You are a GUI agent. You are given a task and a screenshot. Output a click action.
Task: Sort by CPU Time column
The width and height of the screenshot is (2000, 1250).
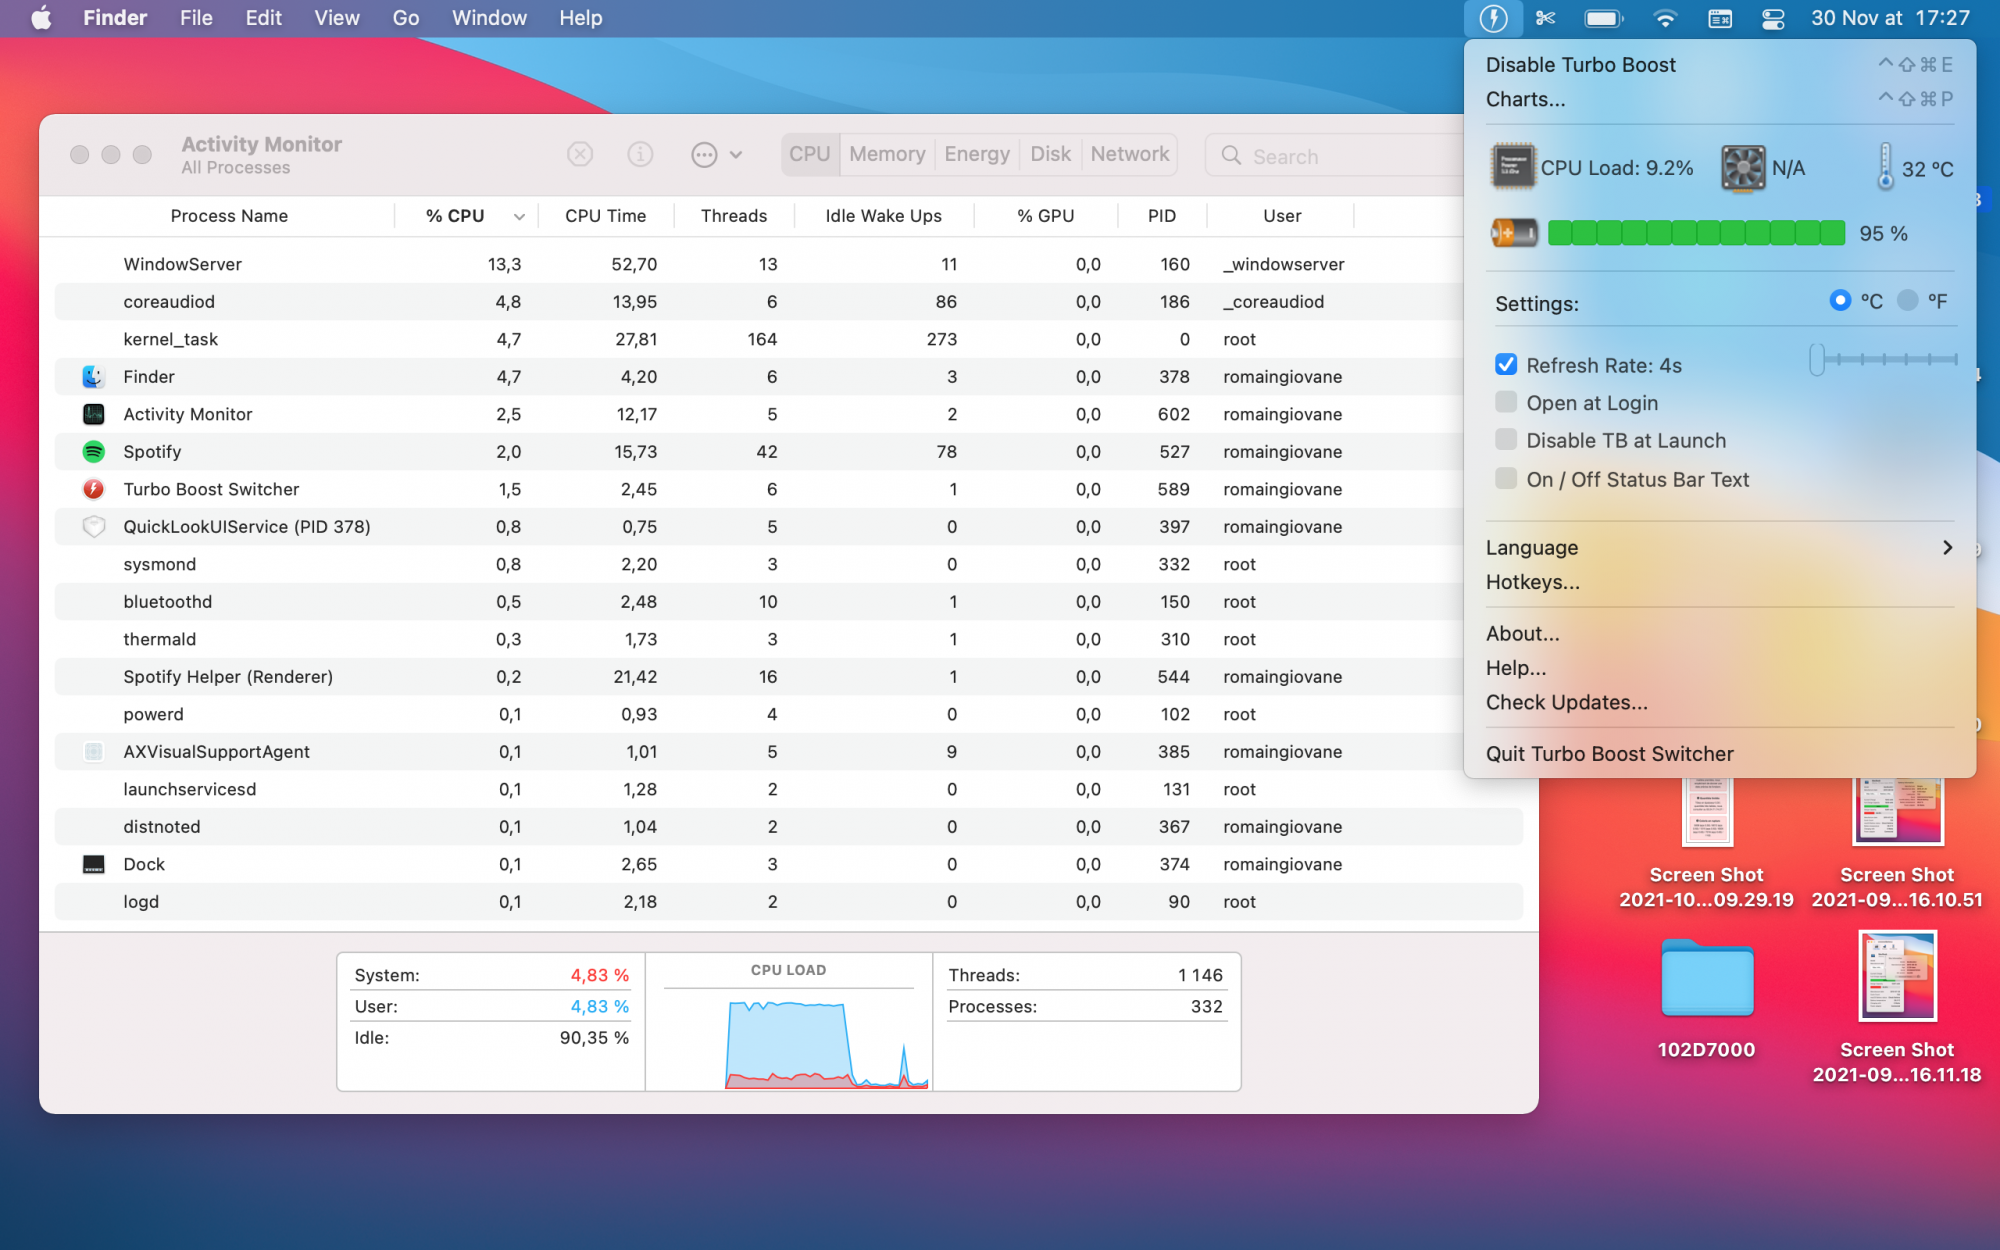(605, 216)
